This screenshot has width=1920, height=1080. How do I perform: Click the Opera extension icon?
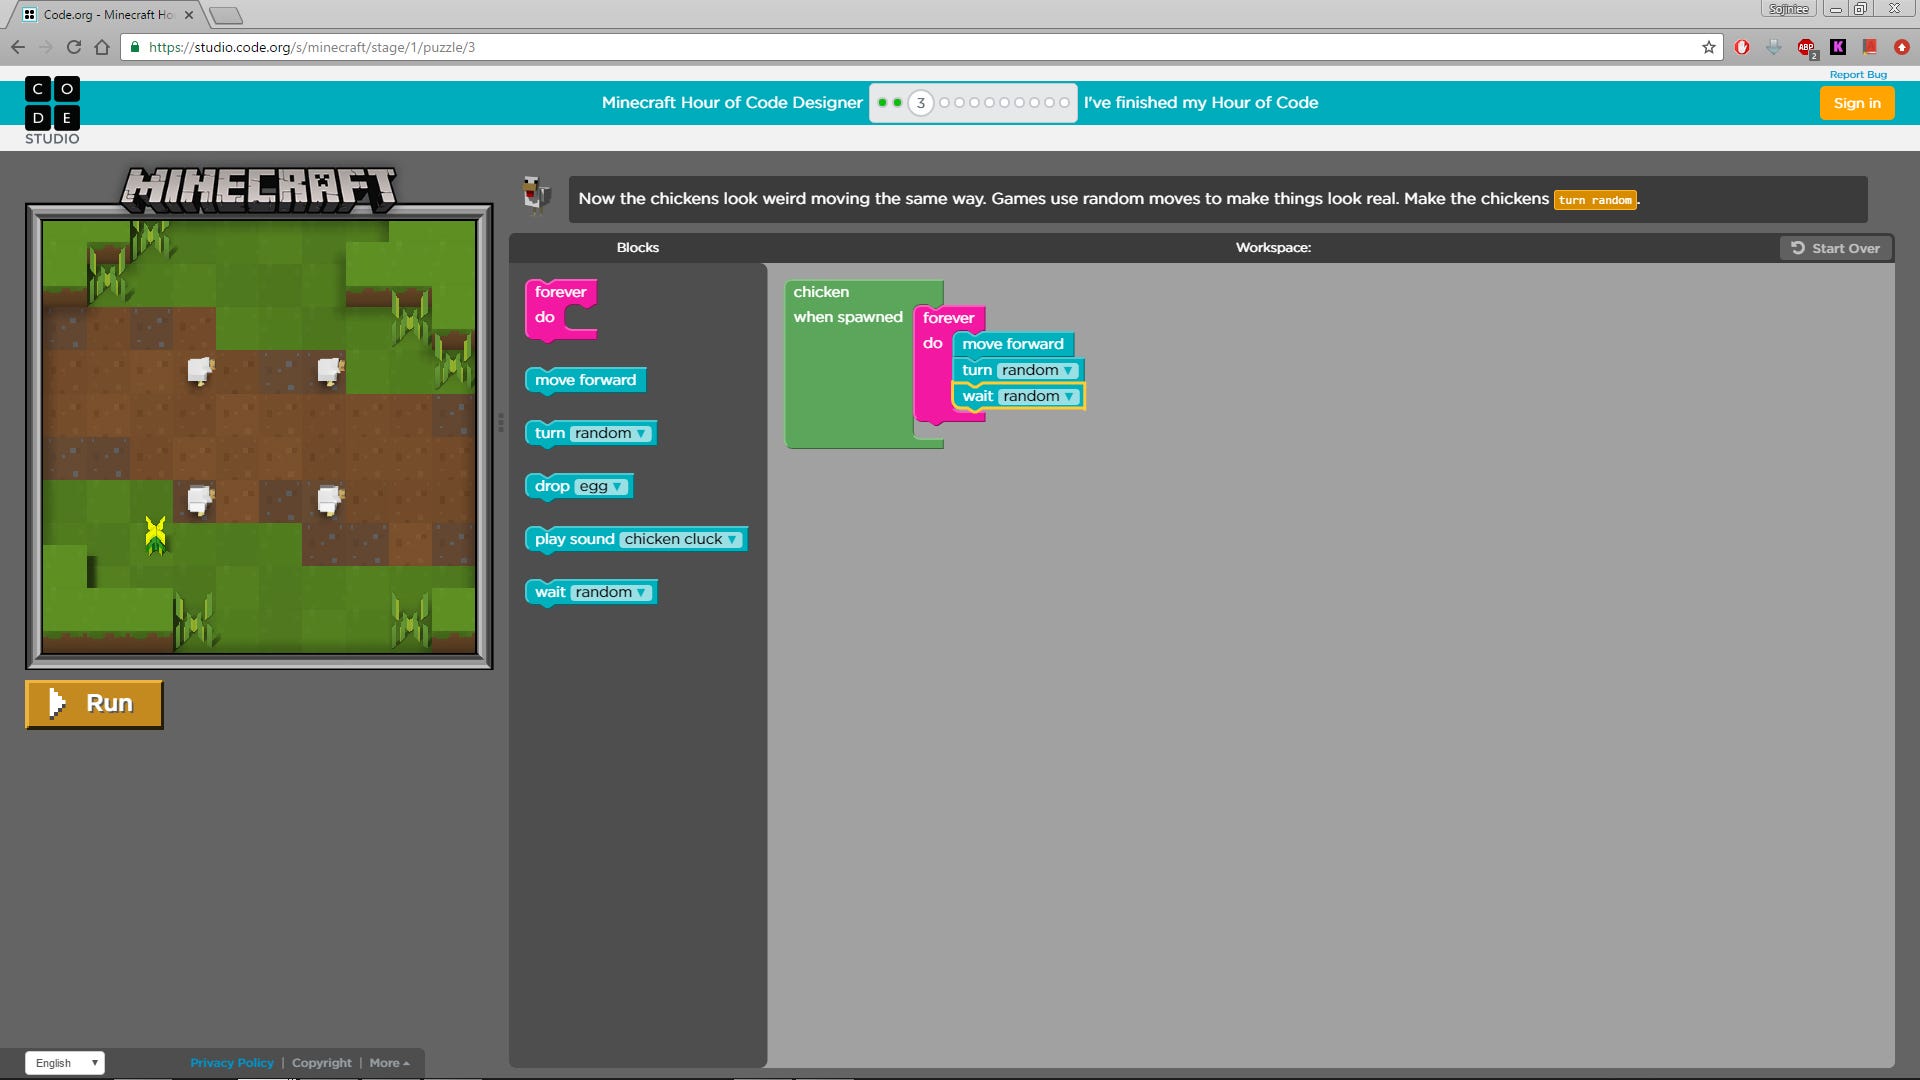1742,47
